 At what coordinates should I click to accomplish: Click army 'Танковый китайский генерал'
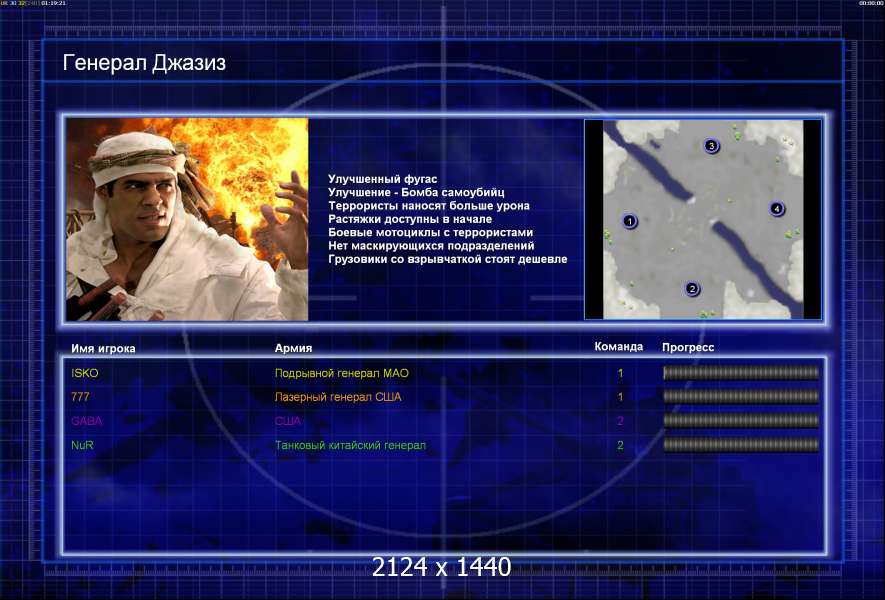(351, 445)
